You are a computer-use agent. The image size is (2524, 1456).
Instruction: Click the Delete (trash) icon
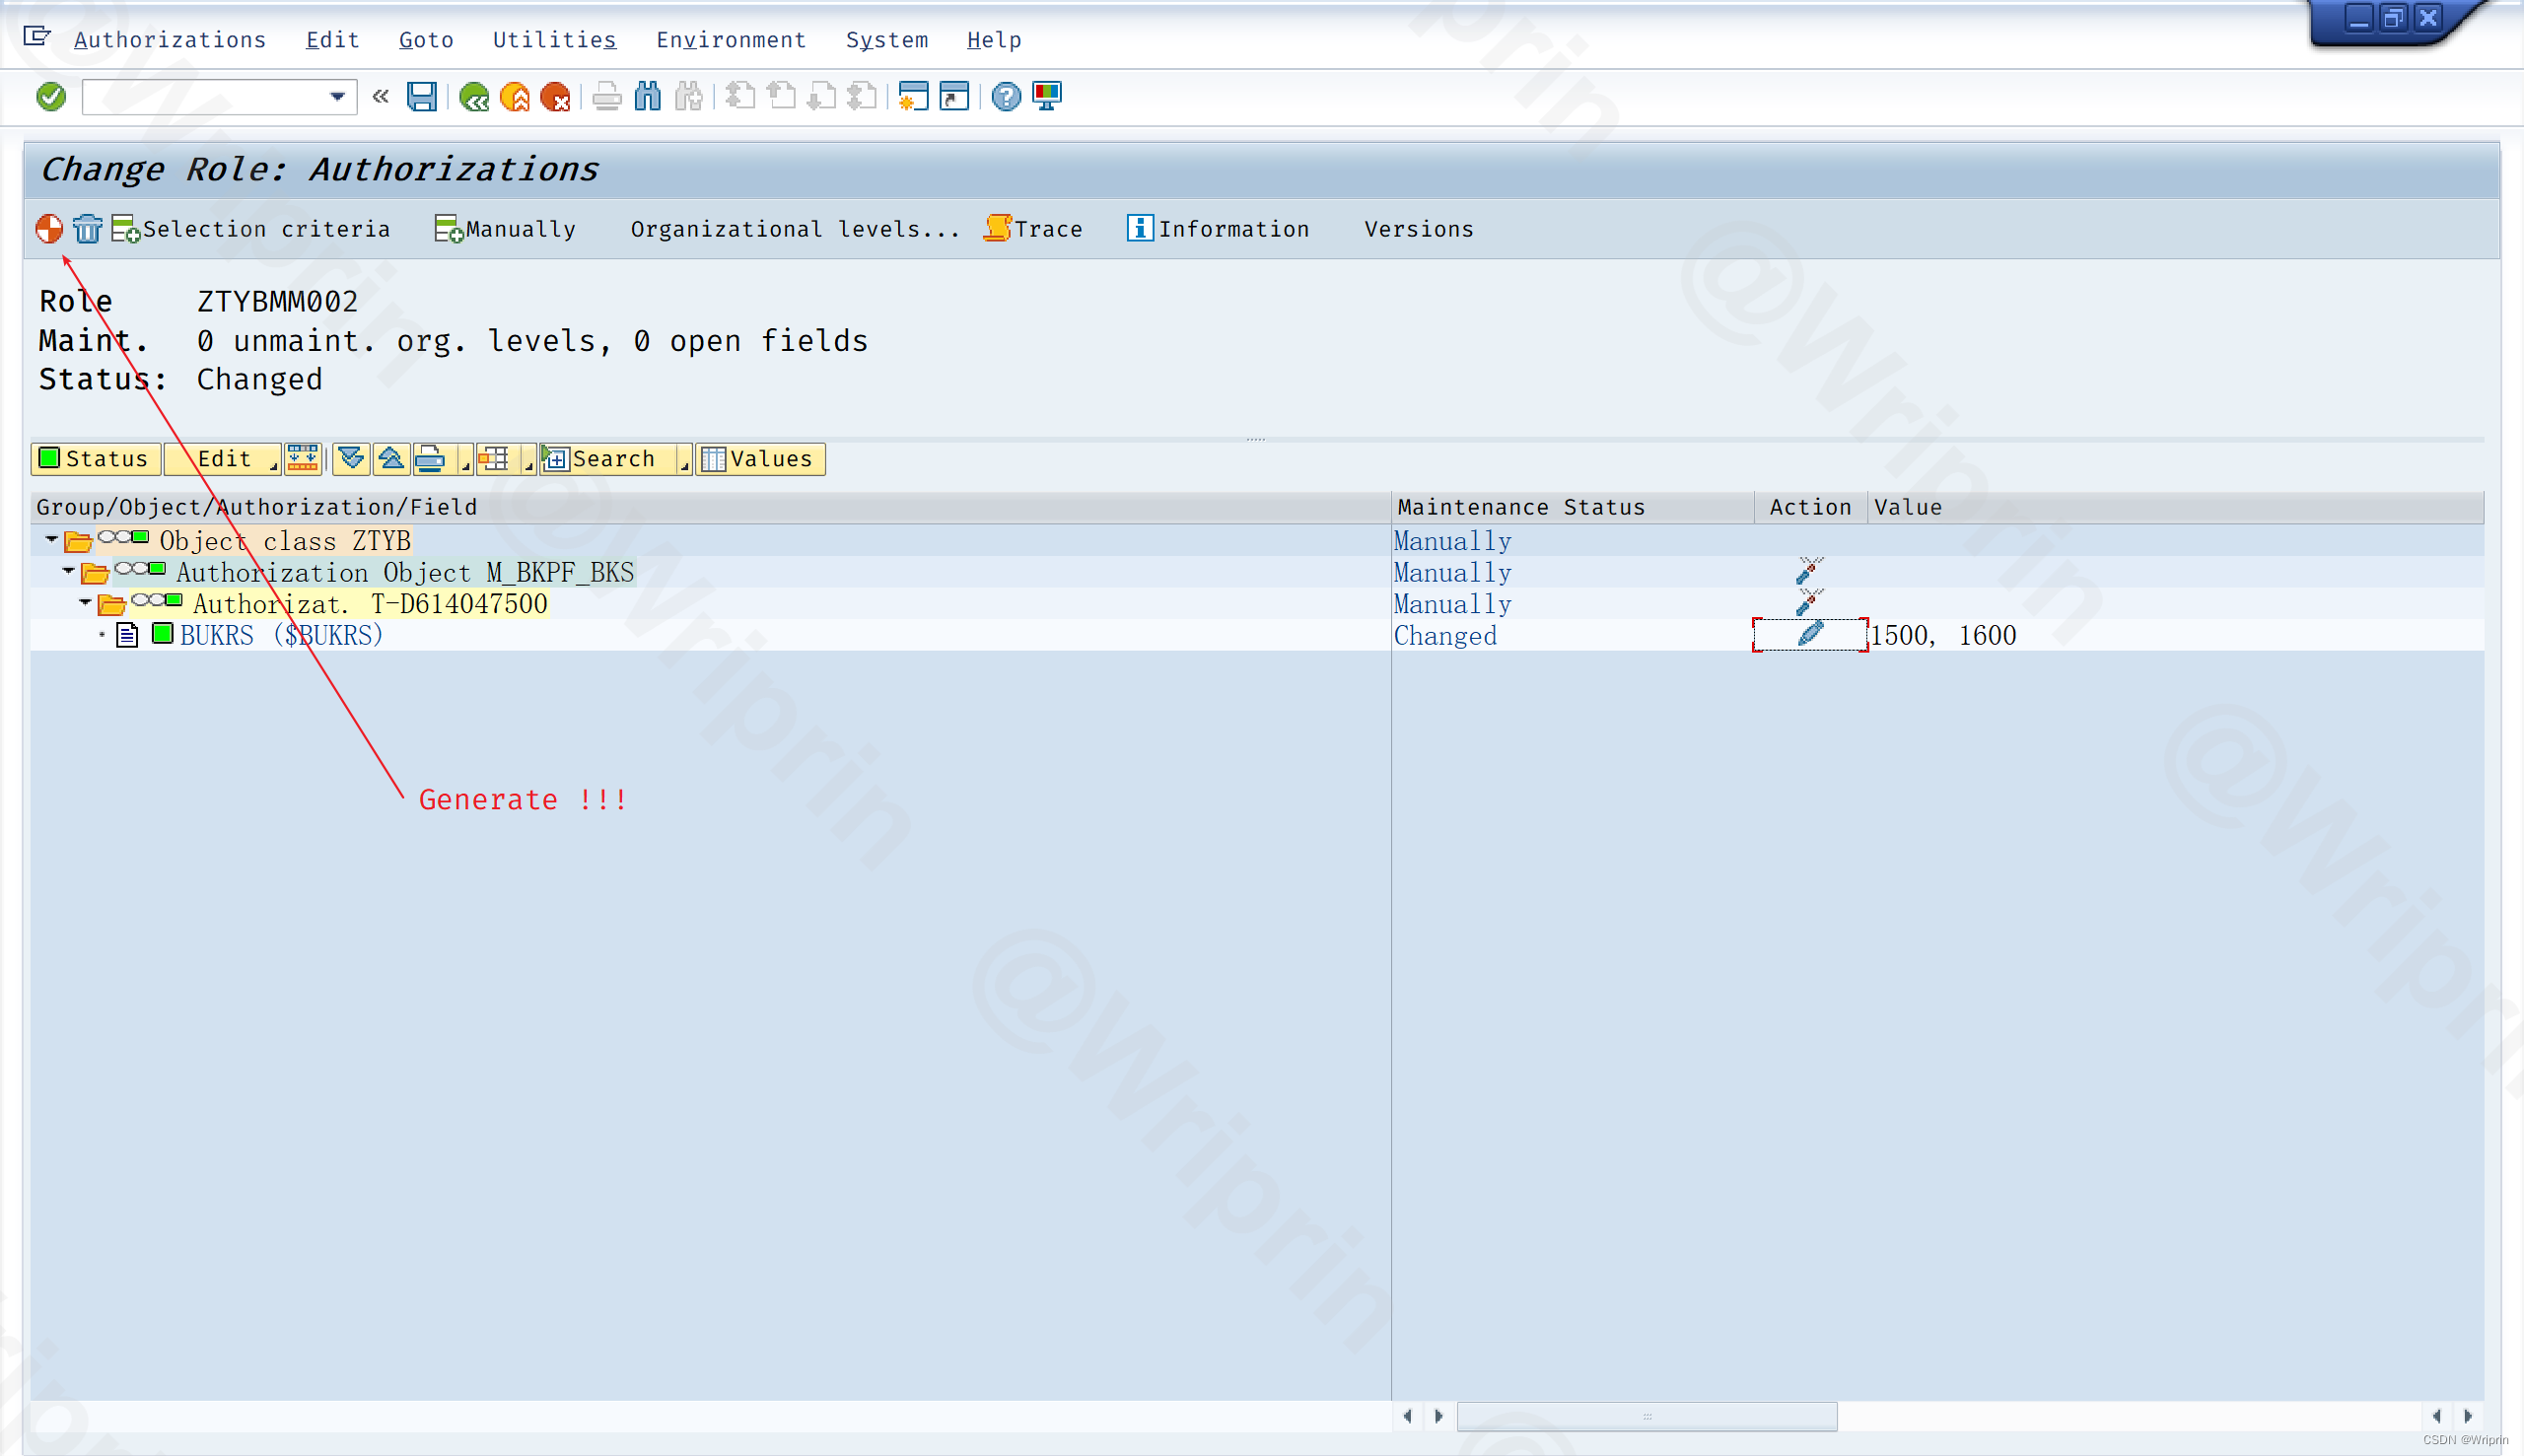click(88, 228)
